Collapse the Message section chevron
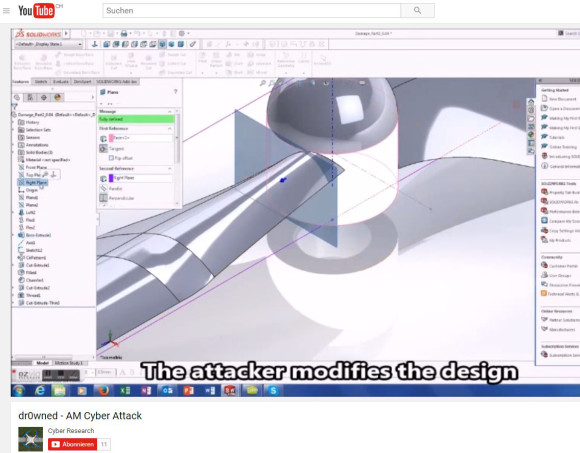The image size is (580, 453). click(x=170, y=111)
